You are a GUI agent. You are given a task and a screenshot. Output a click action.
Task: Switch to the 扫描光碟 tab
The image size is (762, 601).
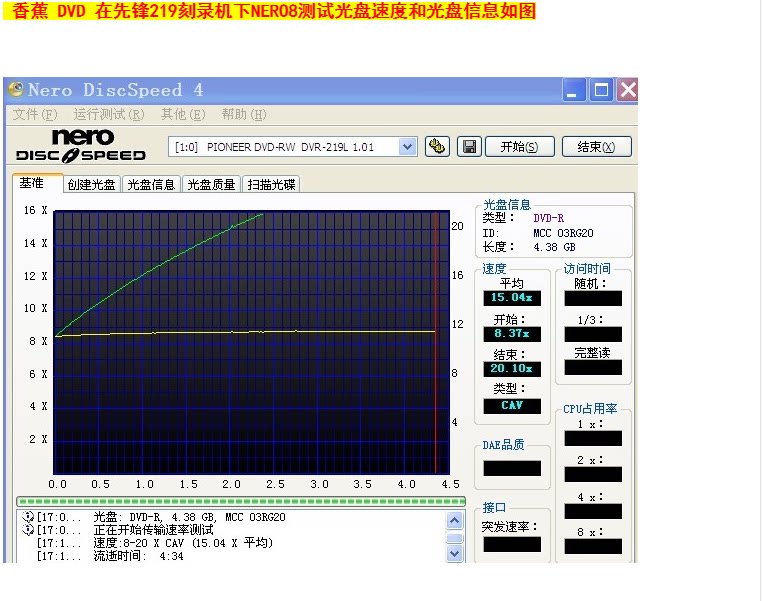[x=271, y=185]
